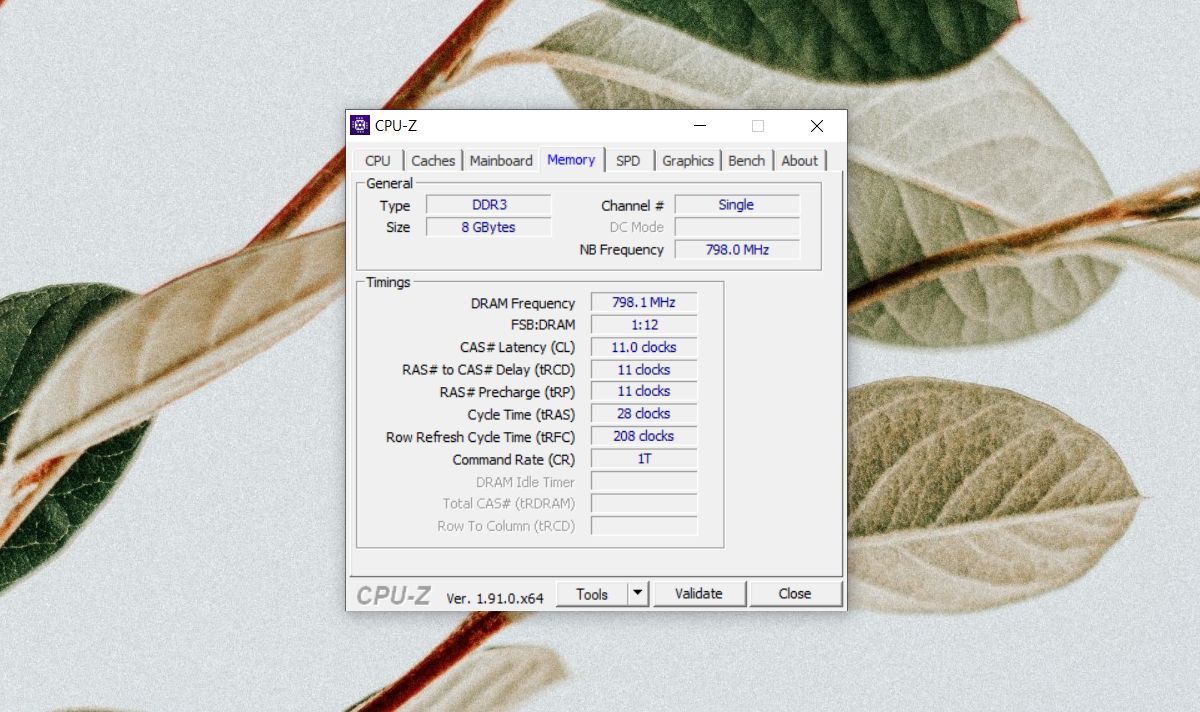Click the Validate button
This screenshot has width=1200, height=712.
click(700, 593)
